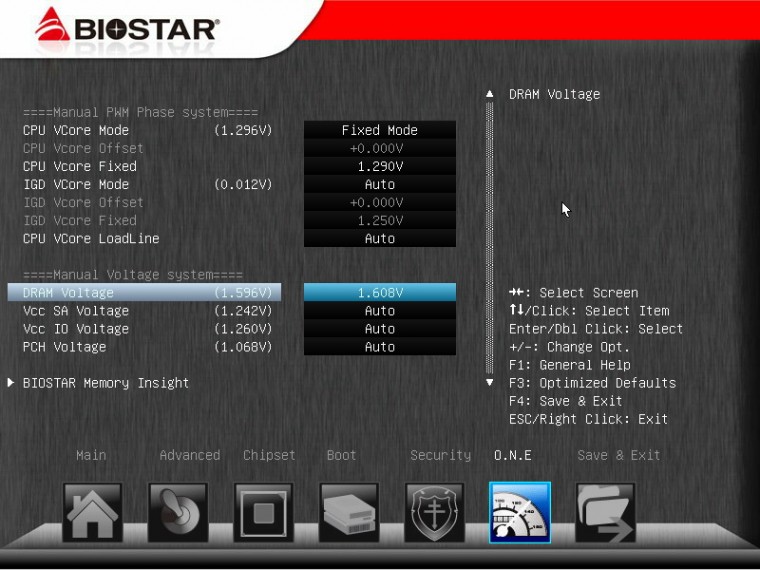The height and width of the screenshot is (570, 760).
Task: Click the greyed IGD Vcore Fixed 1.250V value
Action: click(380, 221)
